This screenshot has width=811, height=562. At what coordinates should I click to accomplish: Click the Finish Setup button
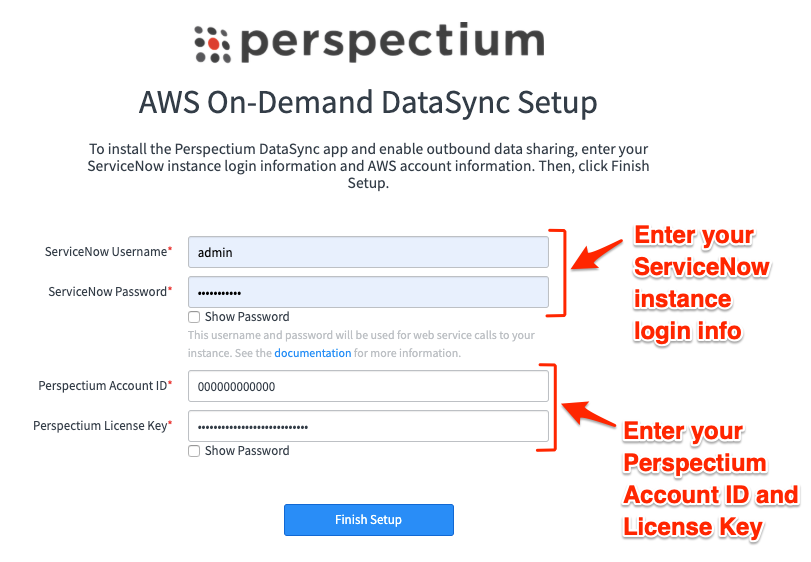[x=369, y=520]
